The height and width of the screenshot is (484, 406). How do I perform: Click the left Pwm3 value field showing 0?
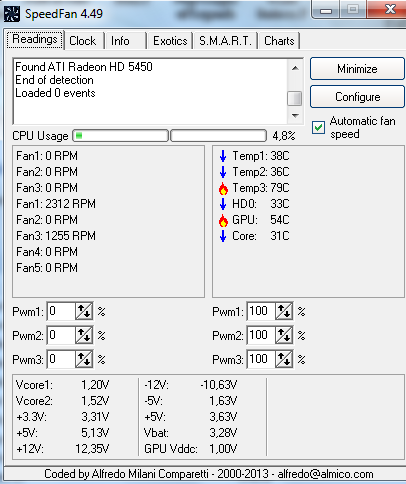pos(61,359)
